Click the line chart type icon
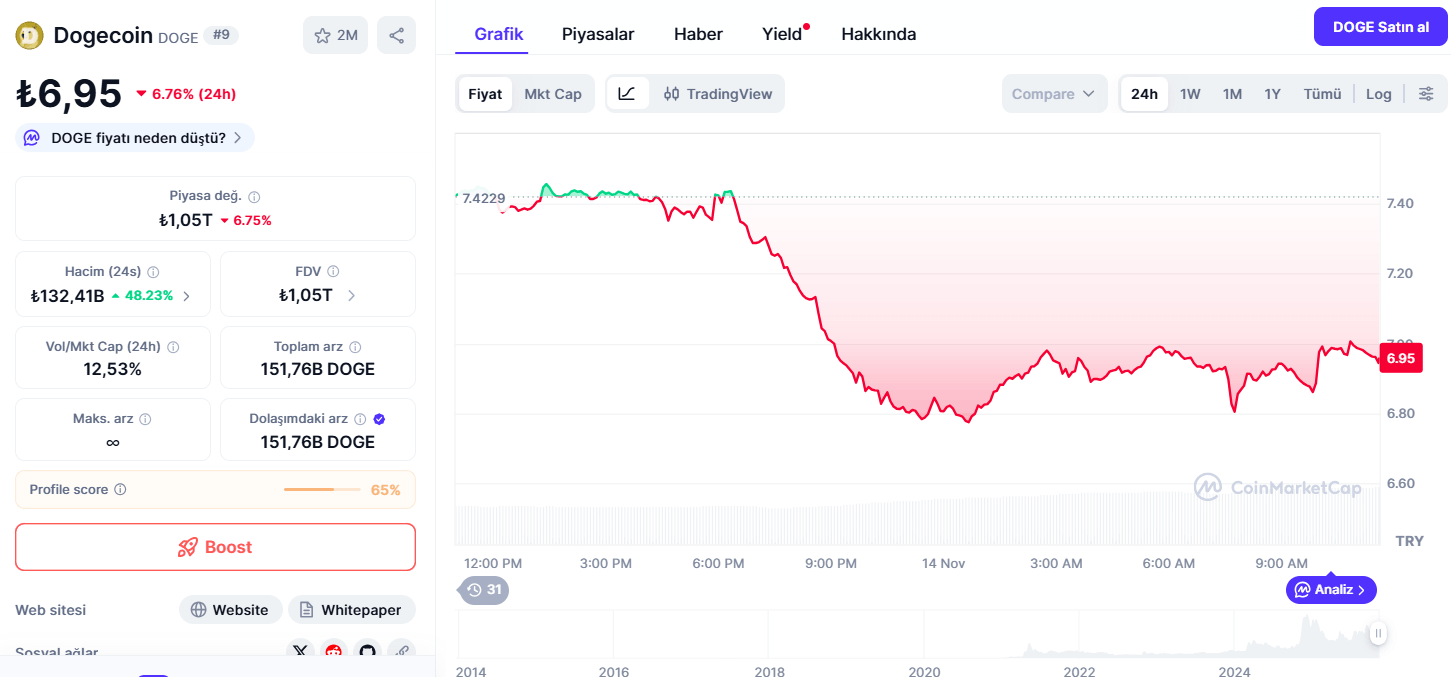1451x677 pixels. pos(627,94)
